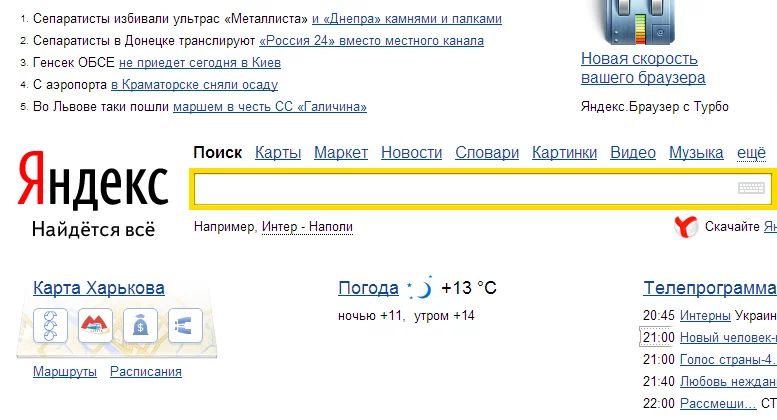Open the Расписания link
This screenshot has height=420, width=777.
146,371
